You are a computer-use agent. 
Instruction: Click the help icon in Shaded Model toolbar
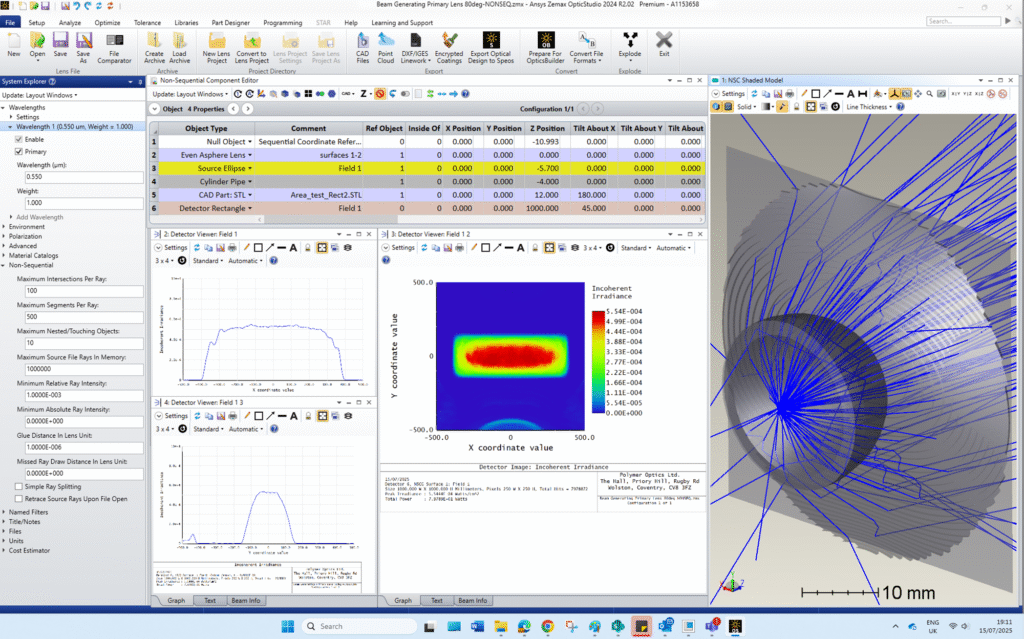(x=900, y=106)
